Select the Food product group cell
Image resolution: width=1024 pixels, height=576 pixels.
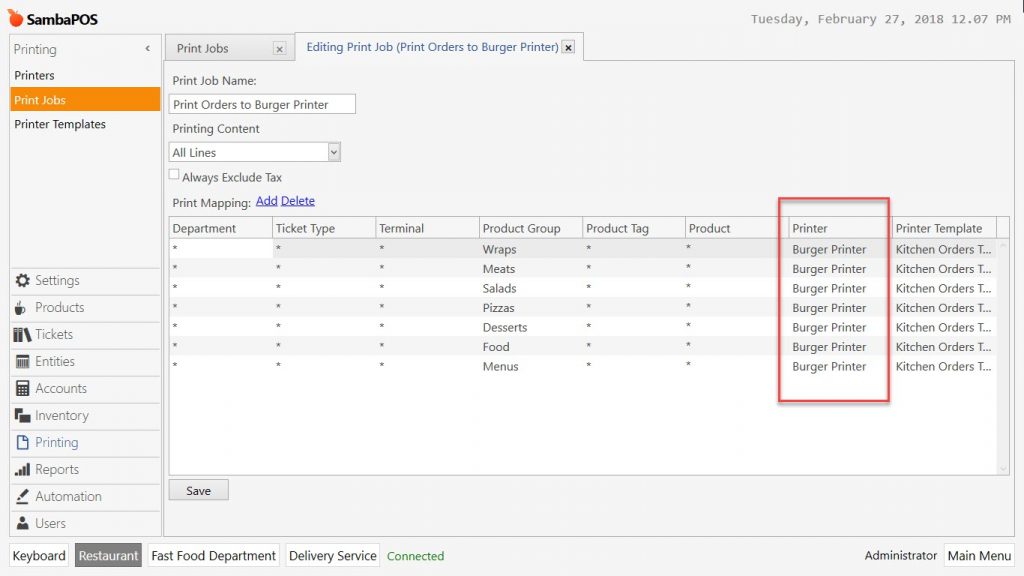coord(531,347)
